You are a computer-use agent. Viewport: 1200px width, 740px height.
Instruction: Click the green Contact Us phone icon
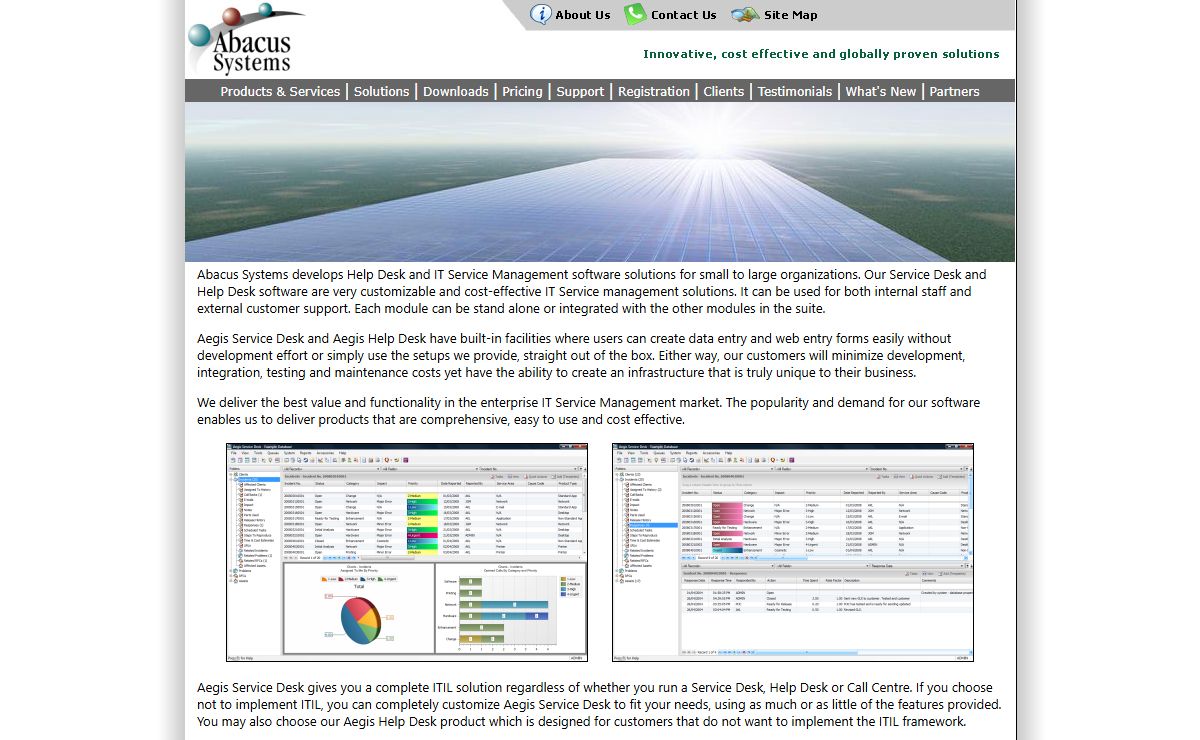tap(635, 14)
